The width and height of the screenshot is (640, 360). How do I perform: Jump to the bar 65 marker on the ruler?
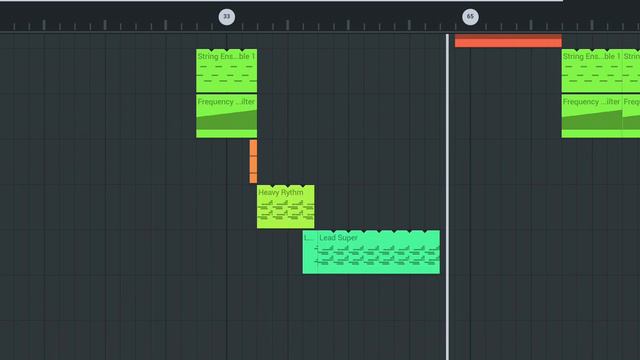[470, 17]
